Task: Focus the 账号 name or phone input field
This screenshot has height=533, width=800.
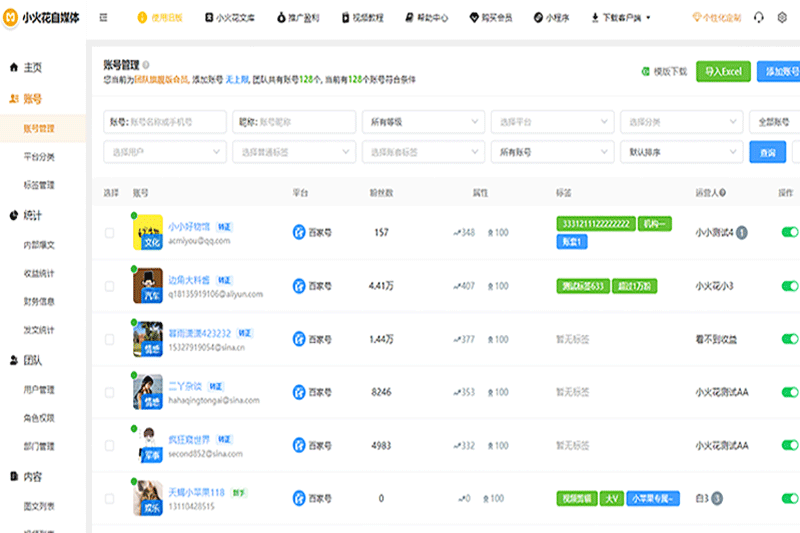Action: [165, 122]
